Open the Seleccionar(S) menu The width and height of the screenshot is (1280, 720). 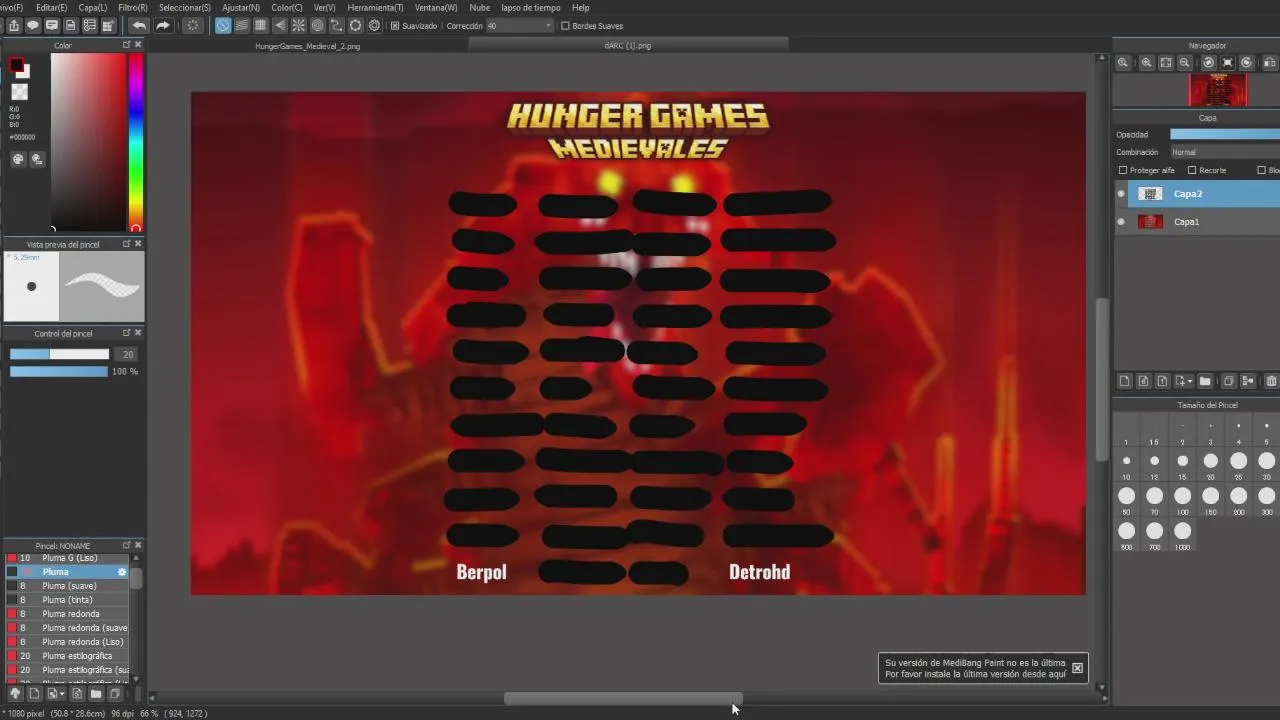[x=185, y=7]
